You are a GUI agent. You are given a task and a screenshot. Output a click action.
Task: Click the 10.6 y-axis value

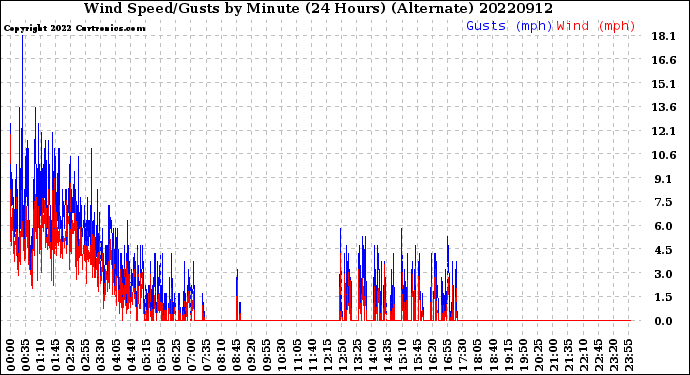point(663,155)
